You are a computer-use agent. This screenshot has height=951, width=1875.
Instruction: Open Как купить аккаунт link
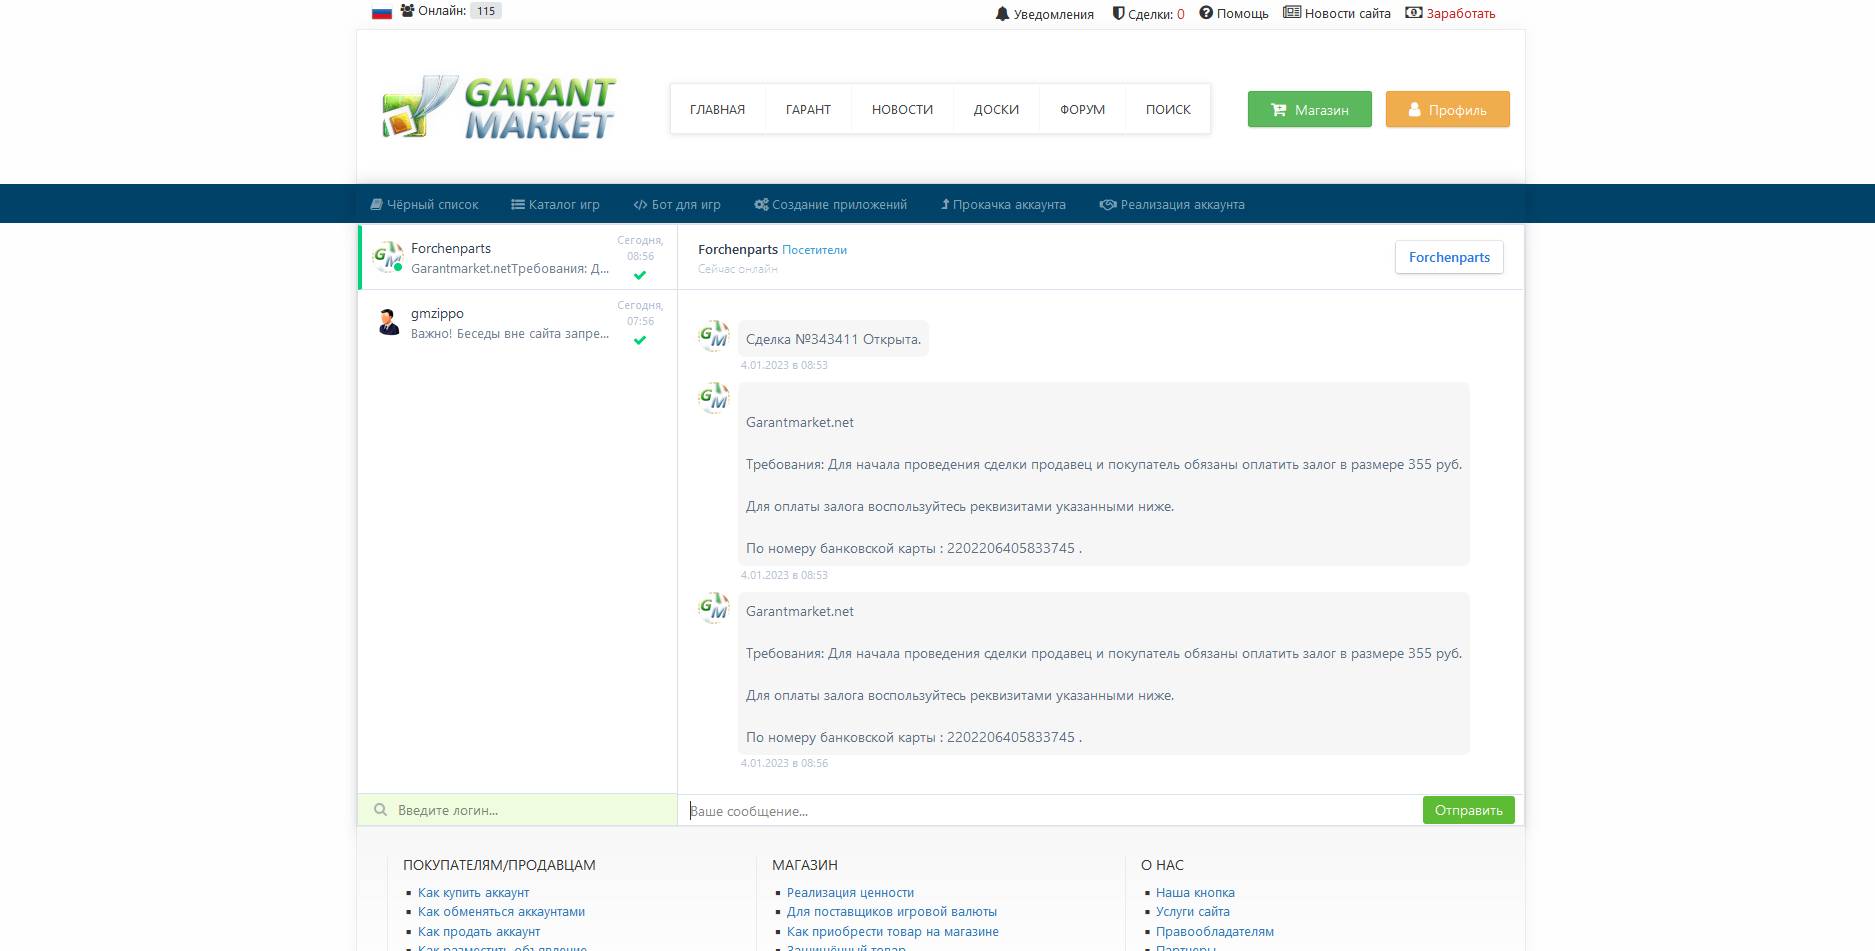click(x=473, y=893)
